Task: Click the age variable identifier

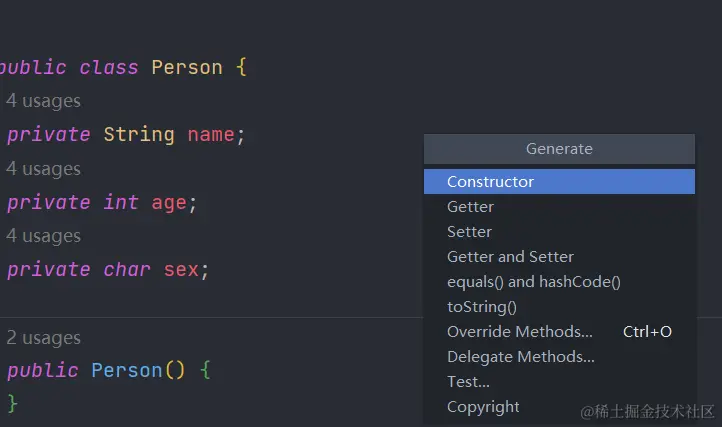Action: pos(169,203)
